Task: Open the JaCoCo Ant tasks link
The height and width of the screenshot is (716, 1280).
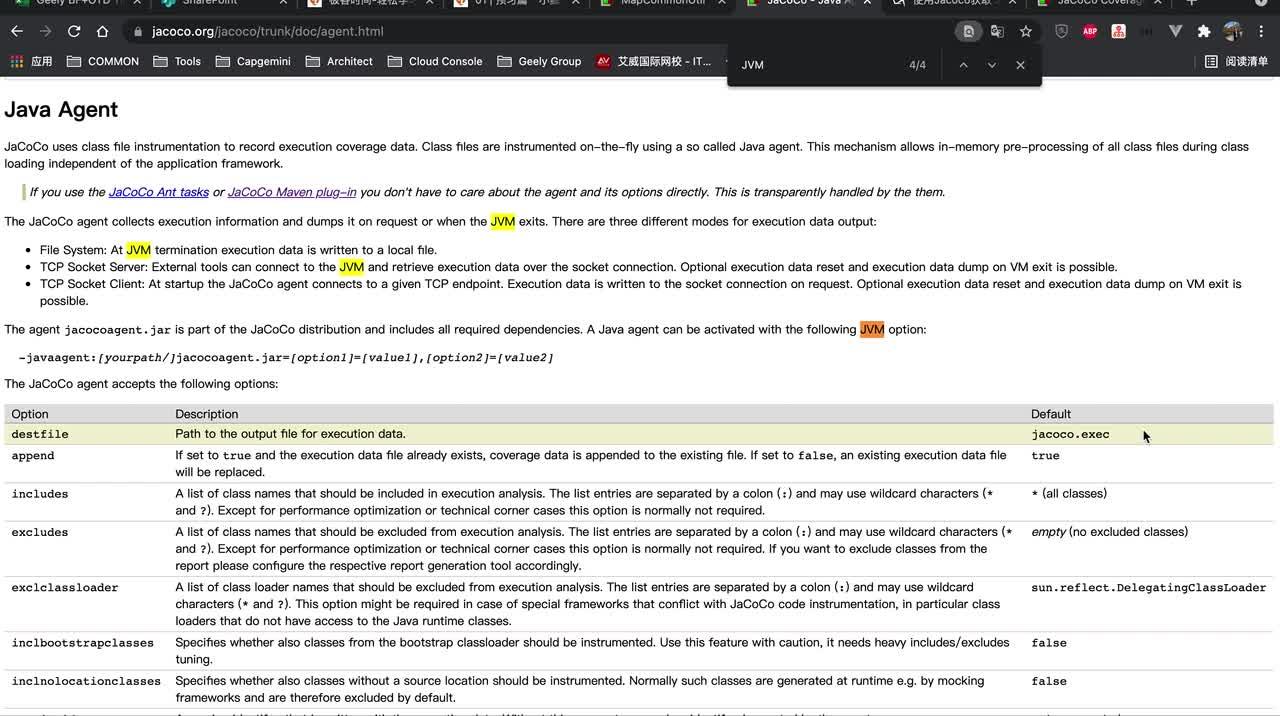Action: [158, 192]
